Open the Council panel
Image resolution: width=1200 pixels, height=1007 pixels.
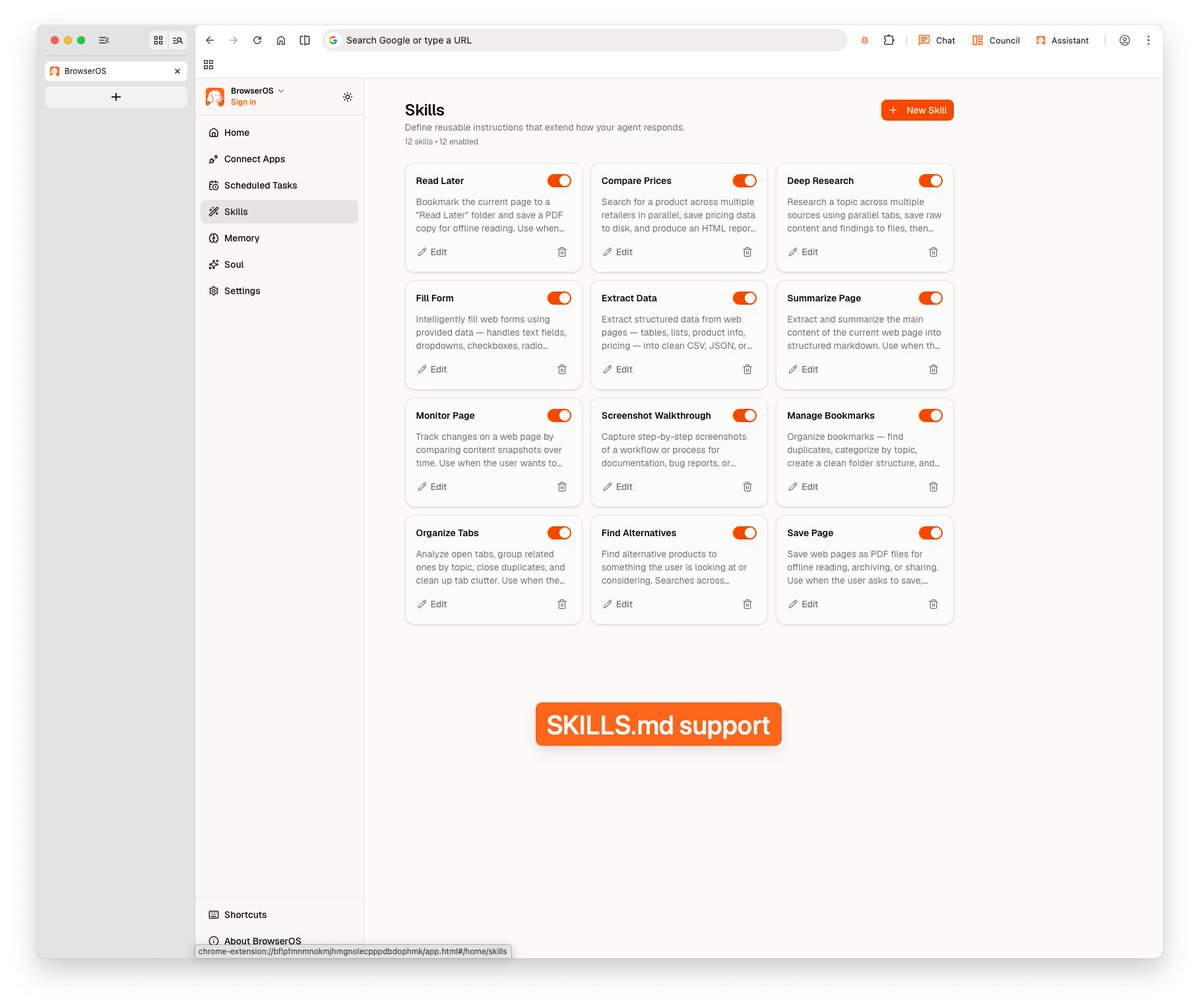994,40
